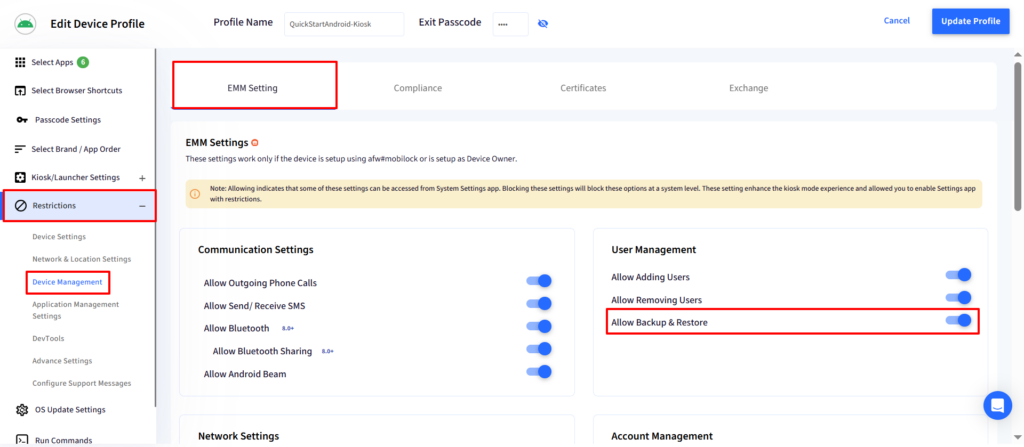Select Configure Support Messages submenu
The image size is (1024, 447).
tap(82, 384)
